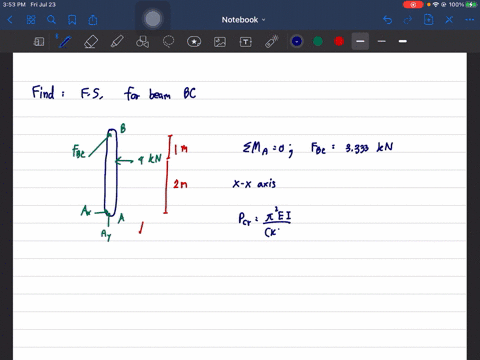Open the search magnifier
The height and width of the screenshot is (360, 480).
(x=51, y=20)
